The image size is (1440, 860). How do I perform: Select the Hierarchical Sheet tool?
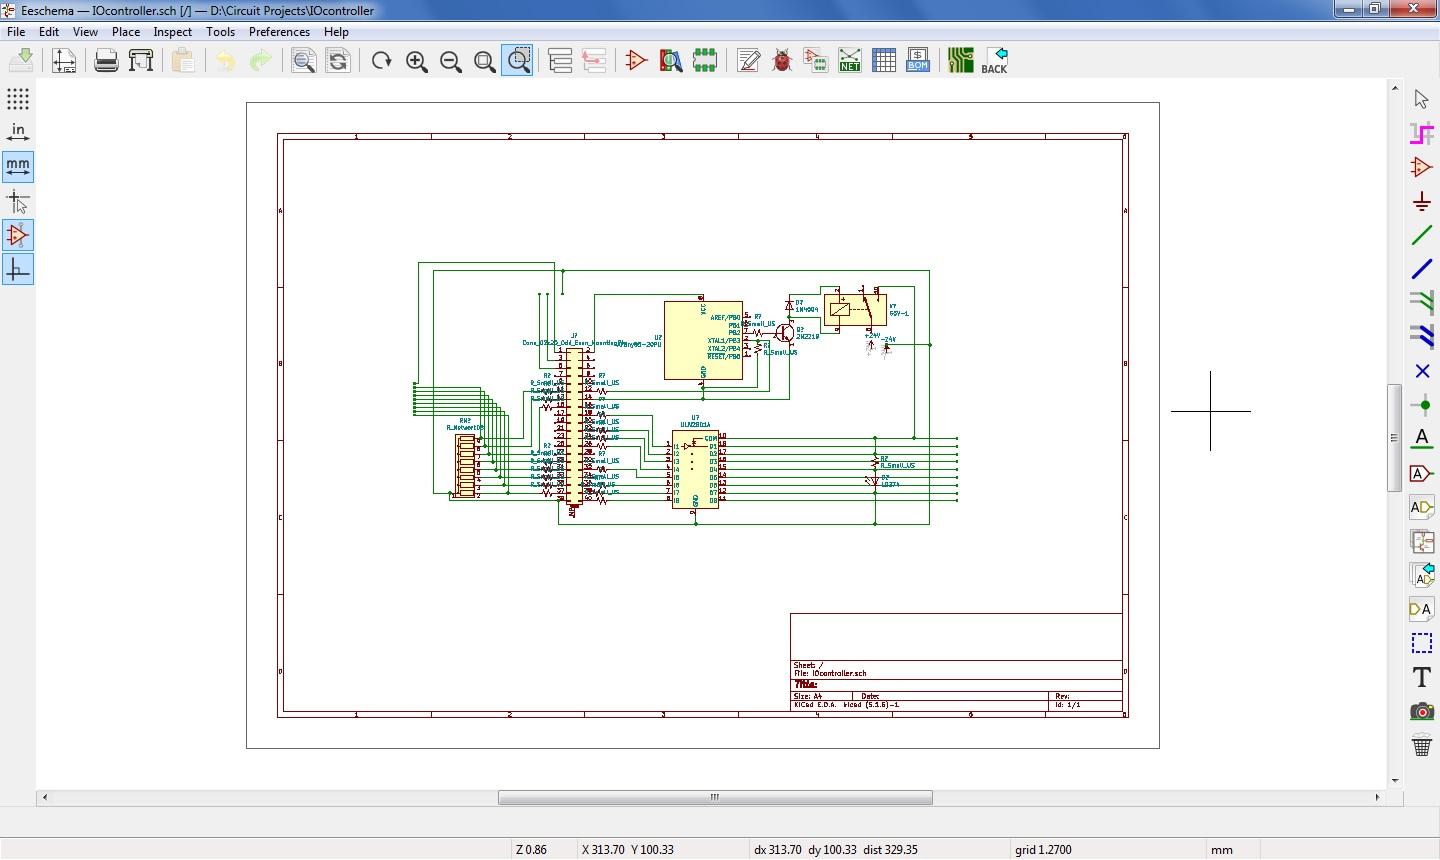1421,541
